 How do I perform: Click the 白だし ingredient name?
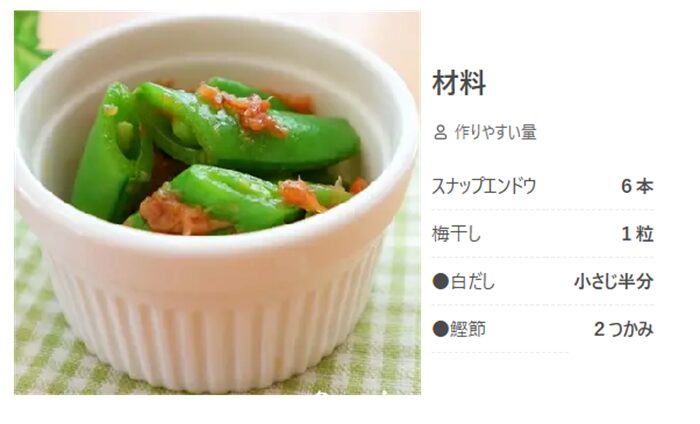click(473, 282)
